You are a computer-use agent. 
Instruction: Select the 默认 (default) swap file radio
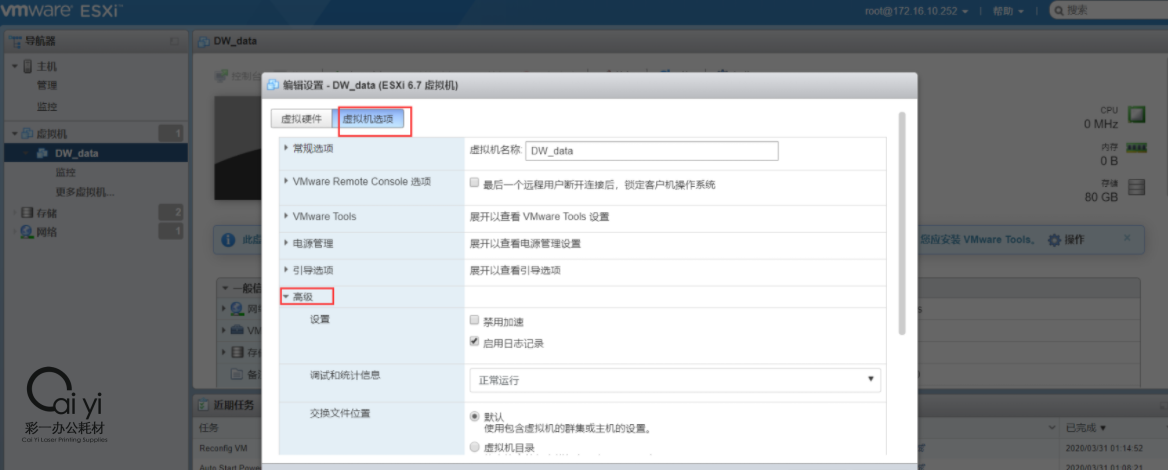point(475,416)
